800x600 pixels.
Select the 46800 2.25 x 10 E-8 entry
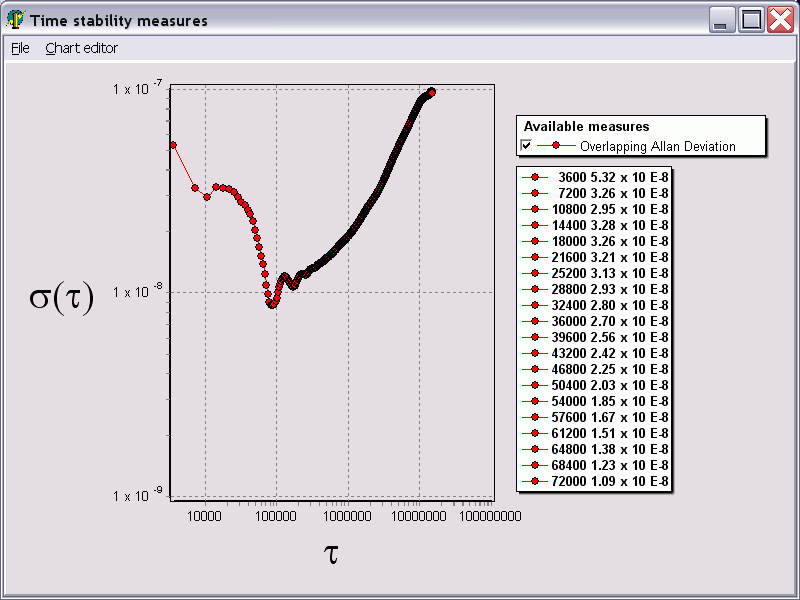coord(595,369)
